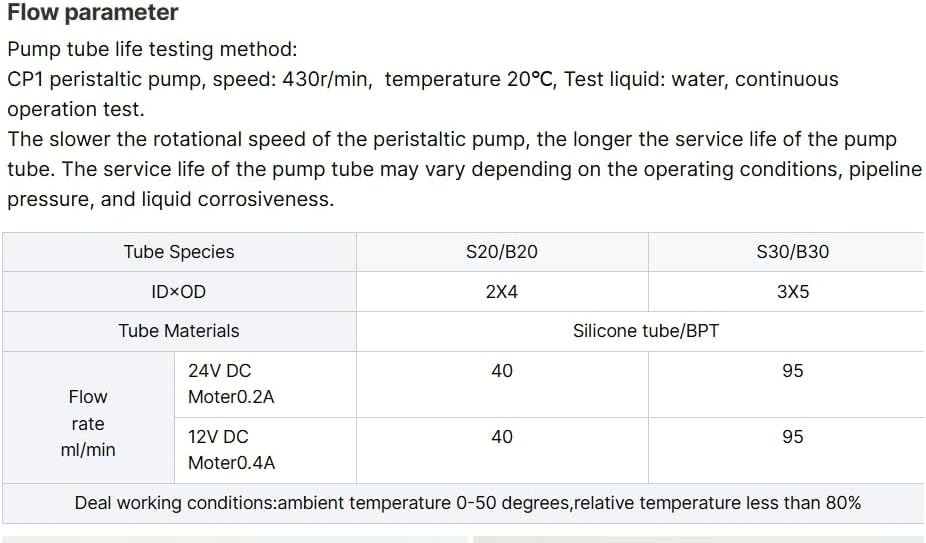Click the 40 value in the 24V DC row
926x543 pixels.
(x=502, y=371)
